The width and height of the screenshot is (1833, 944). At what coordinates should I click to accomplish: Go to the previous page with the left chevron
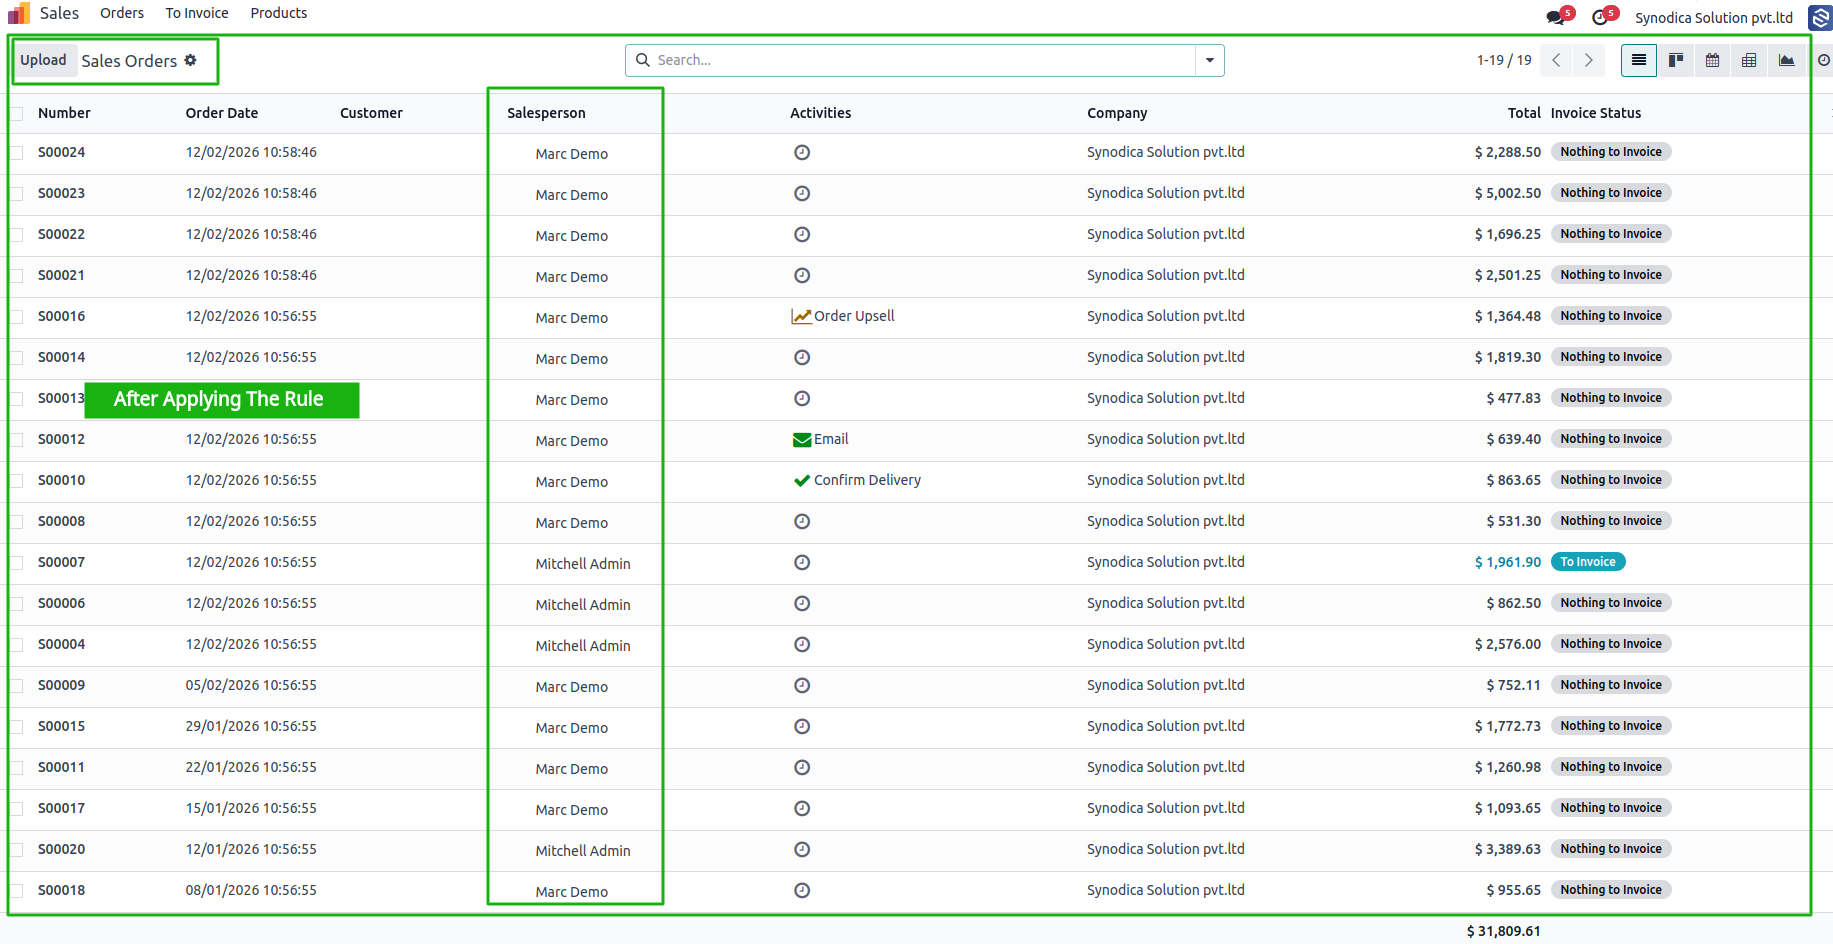[1556, 60]
